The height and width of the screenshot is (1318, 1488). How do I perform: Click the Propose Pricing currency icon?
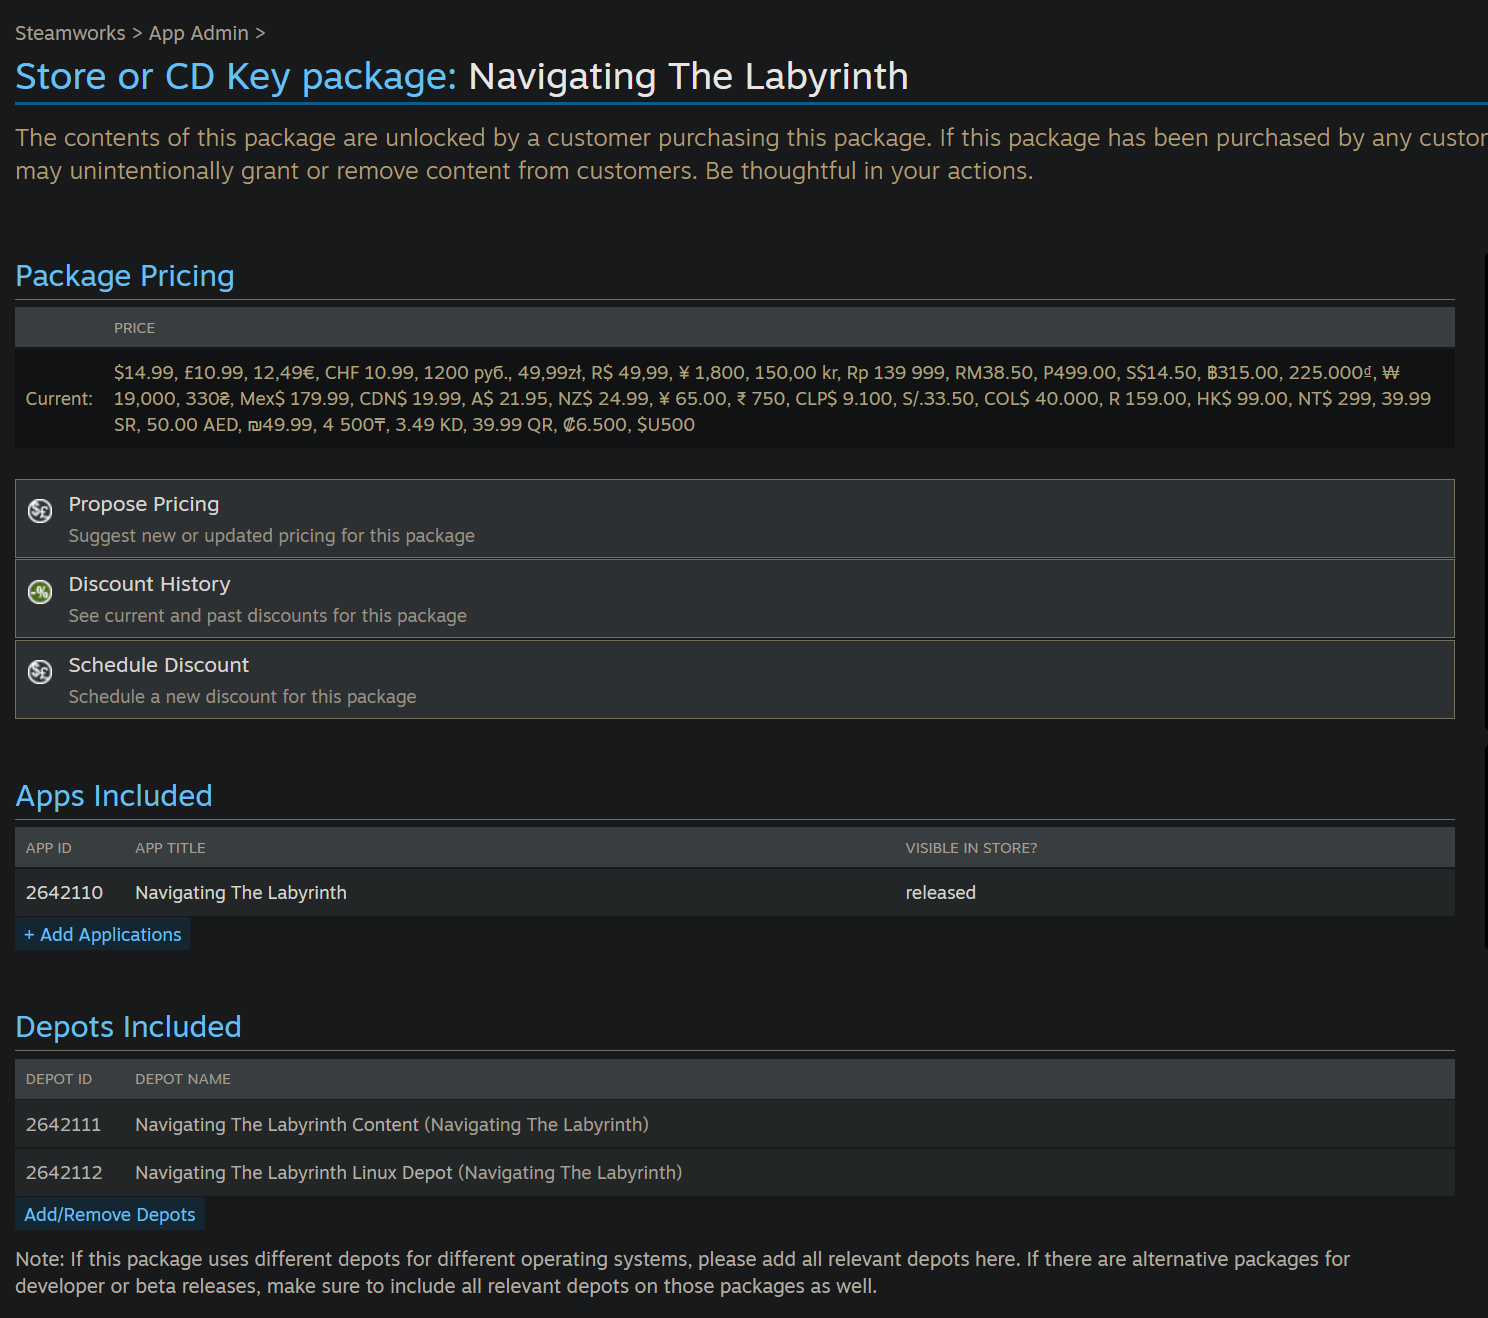[x=40, y=511]
